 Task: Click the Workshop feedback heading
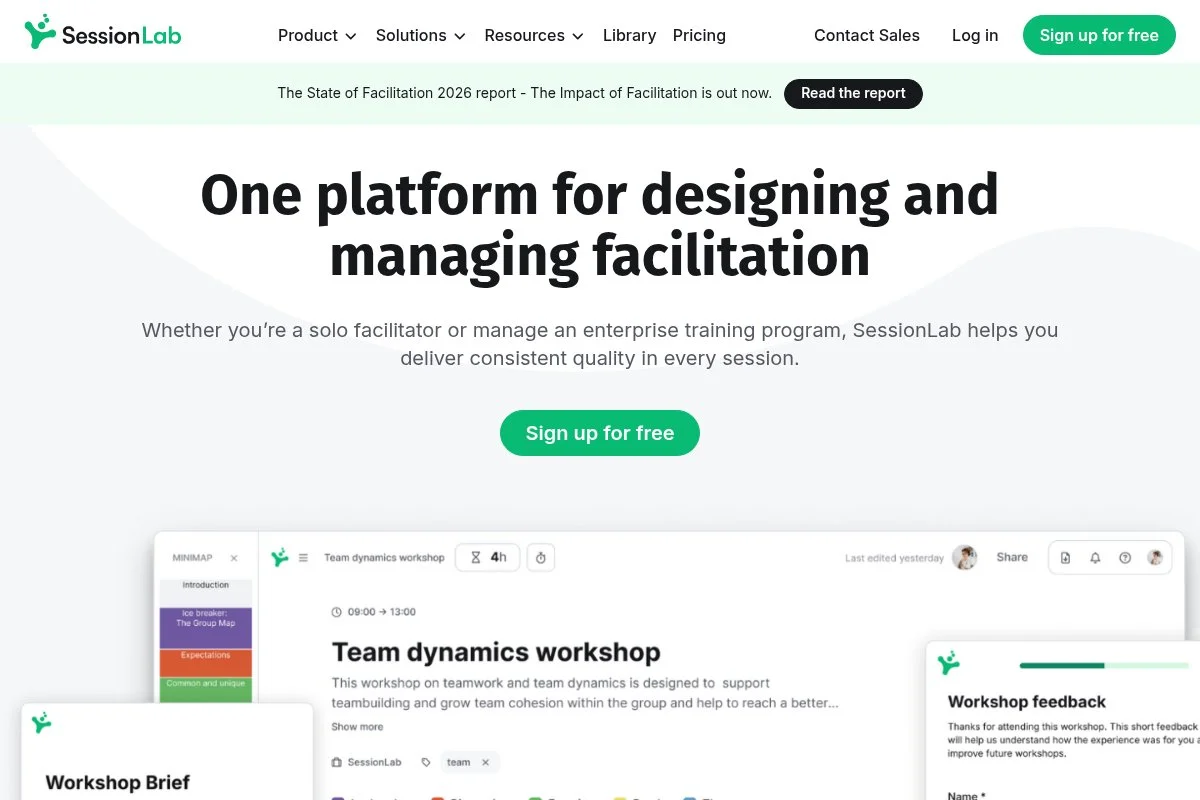coord(1027,702)
